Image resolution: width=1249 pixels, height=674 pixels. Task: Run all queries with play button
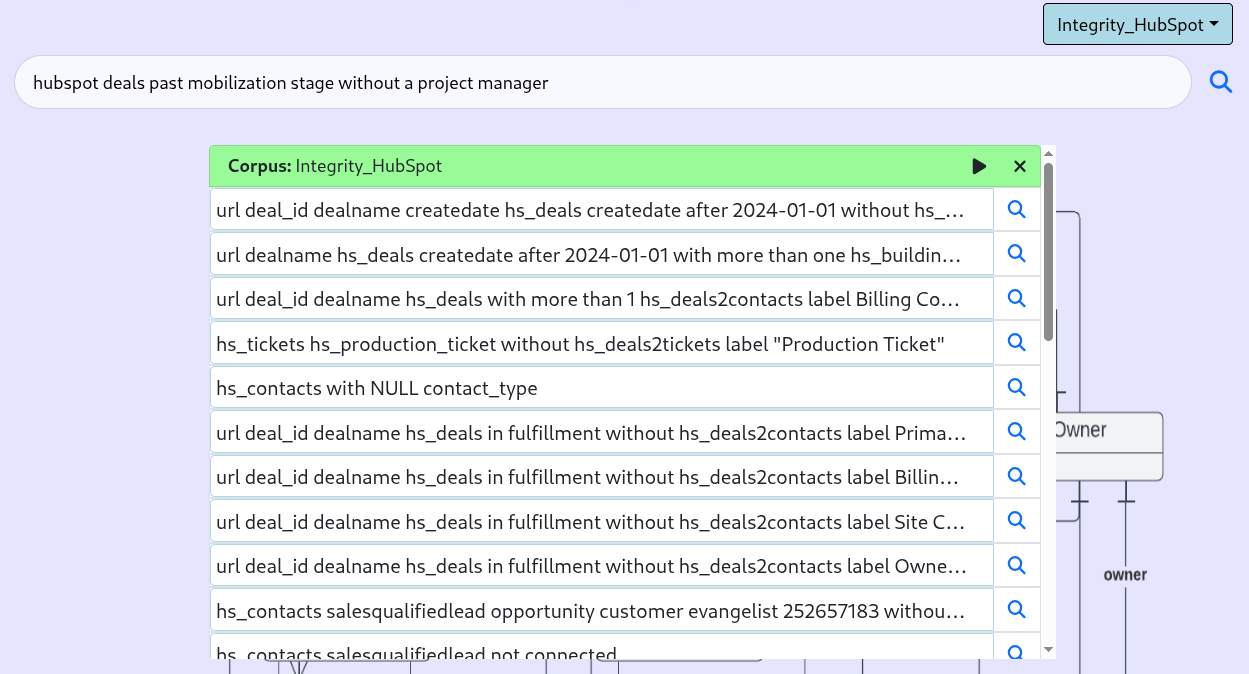pyautogui.click(x=979, y=166)
